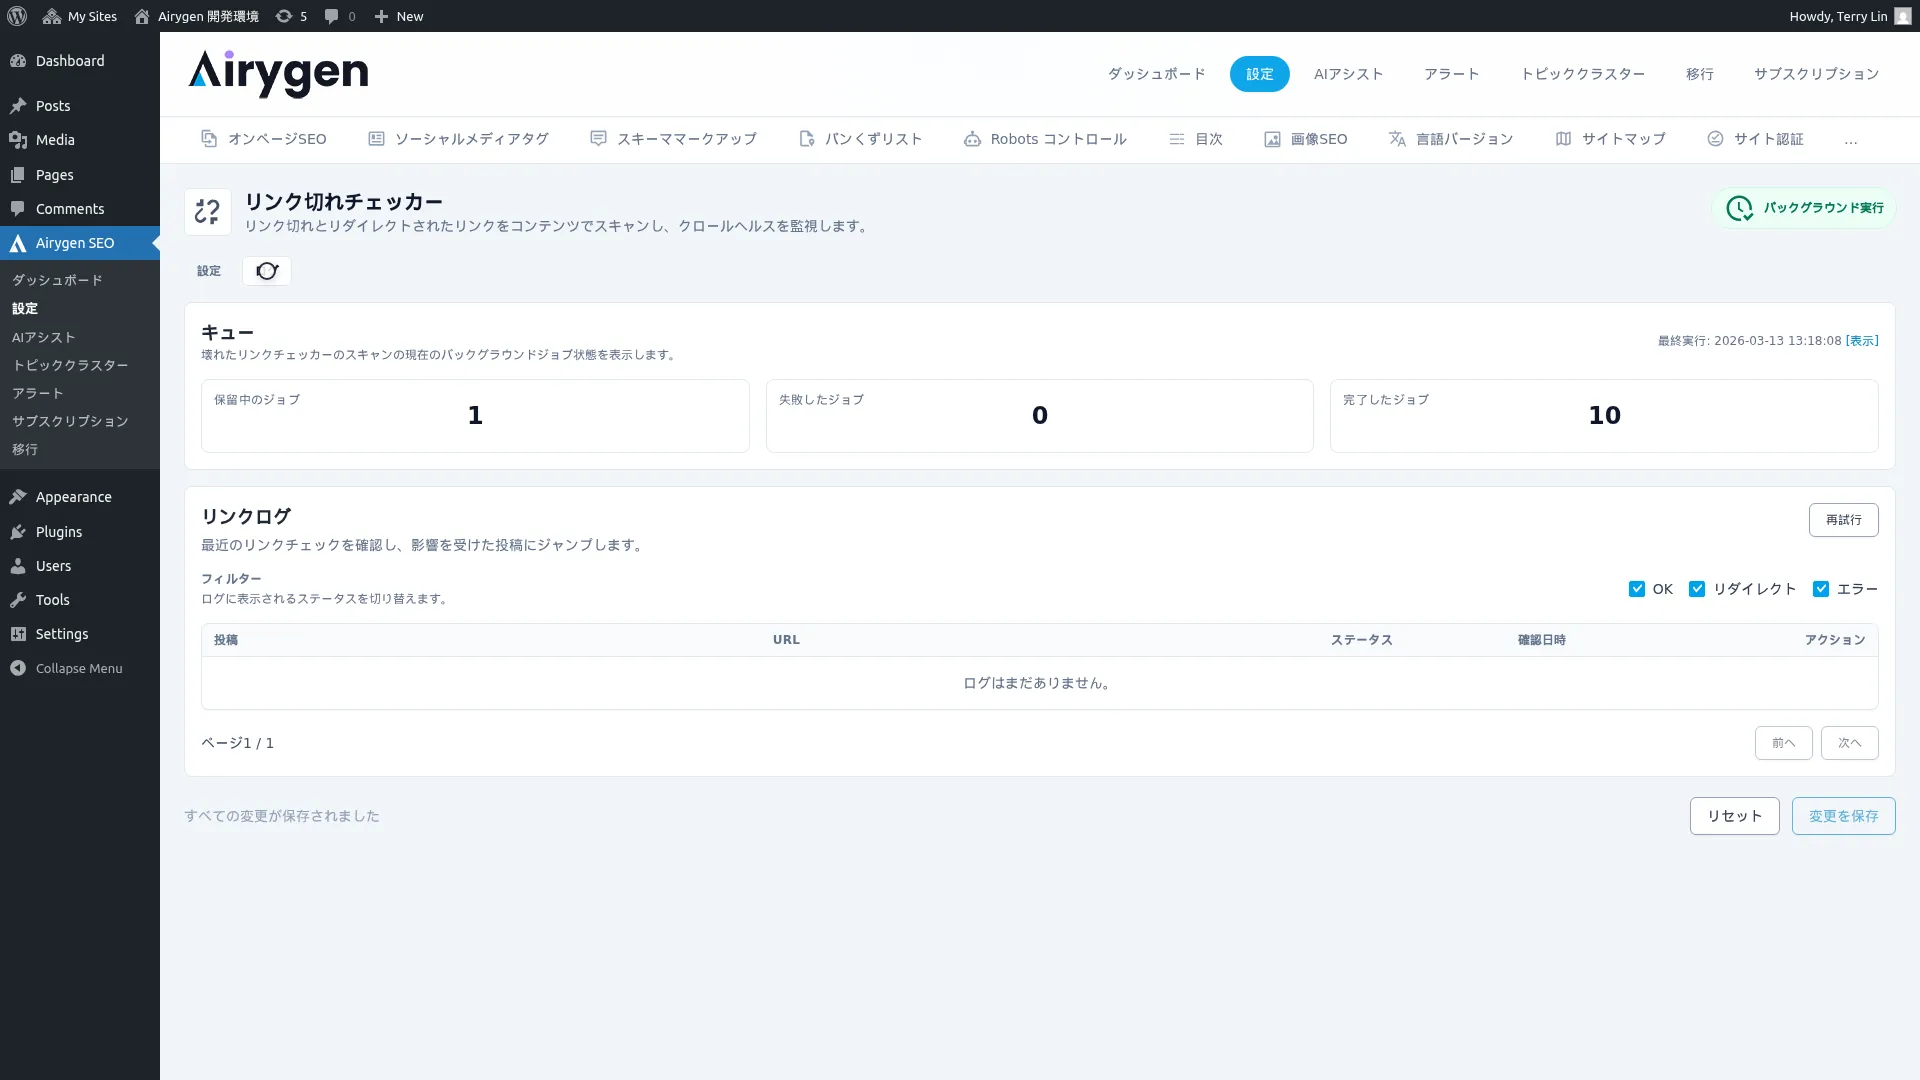This screenshot has height=1080, width=1920.
Task: Open the New content menu
Action: (399, 16)
